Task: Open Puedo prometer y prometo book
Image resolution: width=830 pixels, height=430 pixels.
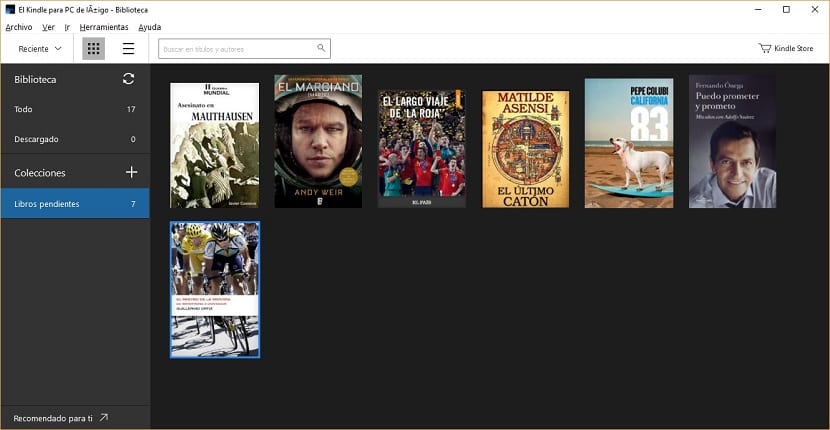Action: click(733, 141)
